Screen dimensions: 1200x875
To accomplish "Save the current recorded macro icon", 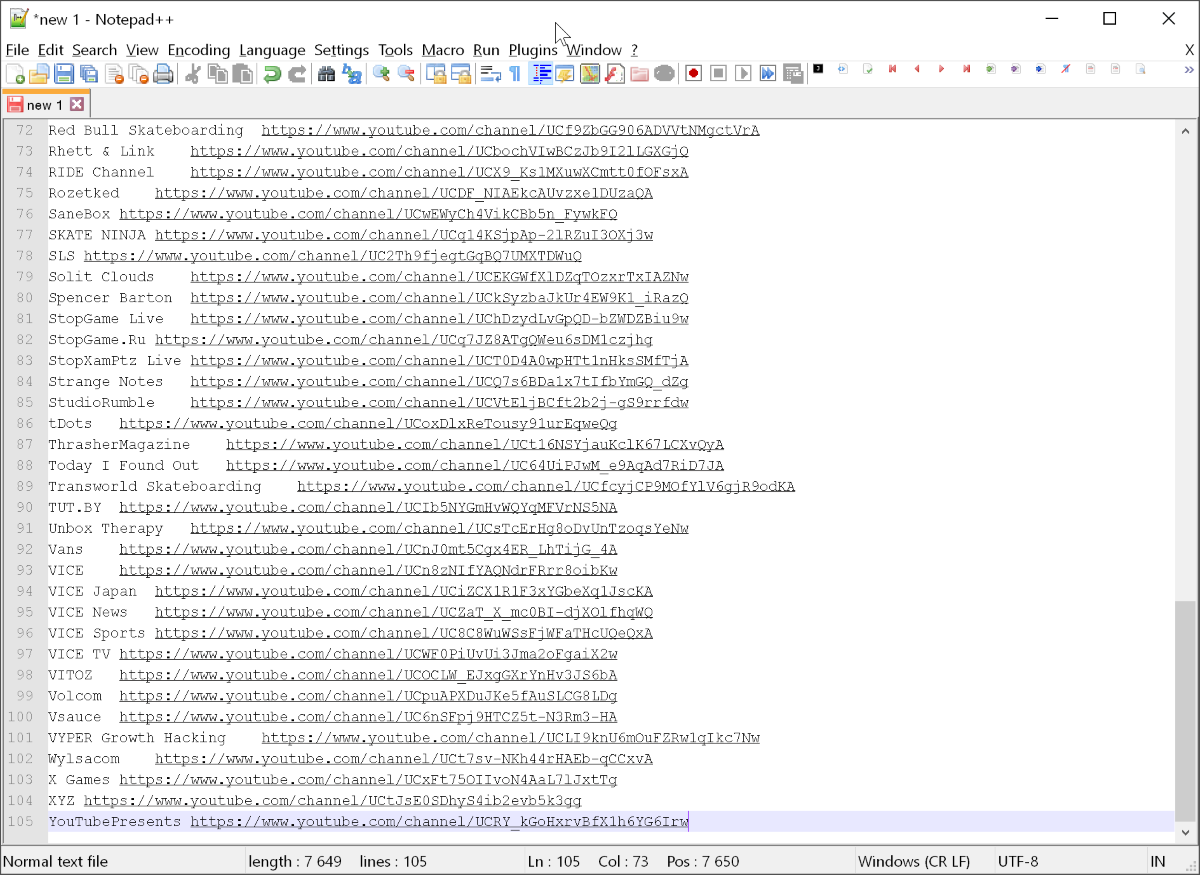I will click(793, 73).
